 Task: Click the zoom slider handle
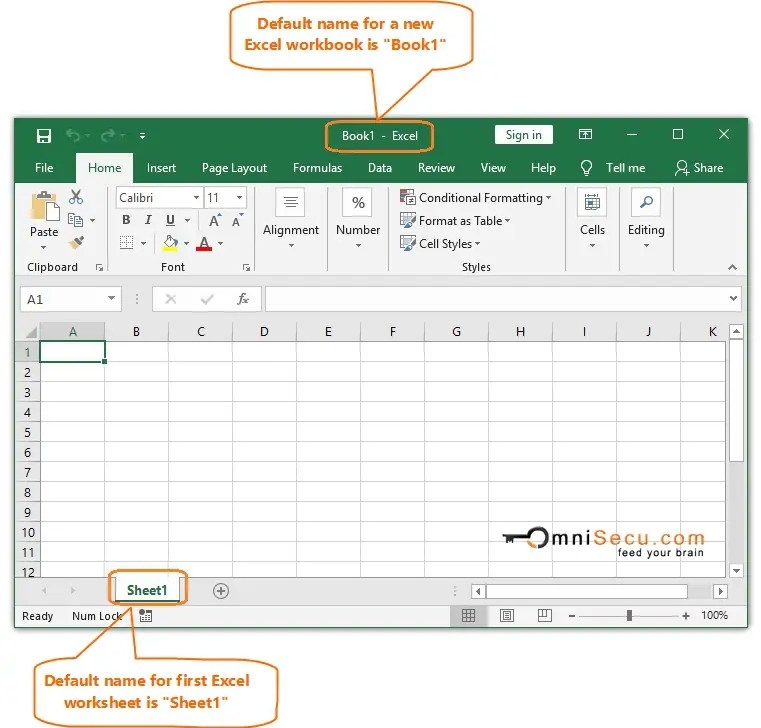tap(629, 616)
